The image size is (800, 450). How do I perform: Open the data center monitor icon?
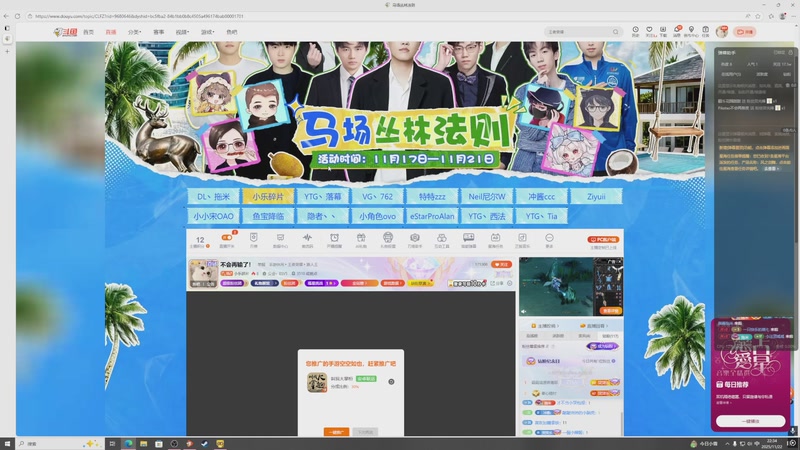pos(280,238)
